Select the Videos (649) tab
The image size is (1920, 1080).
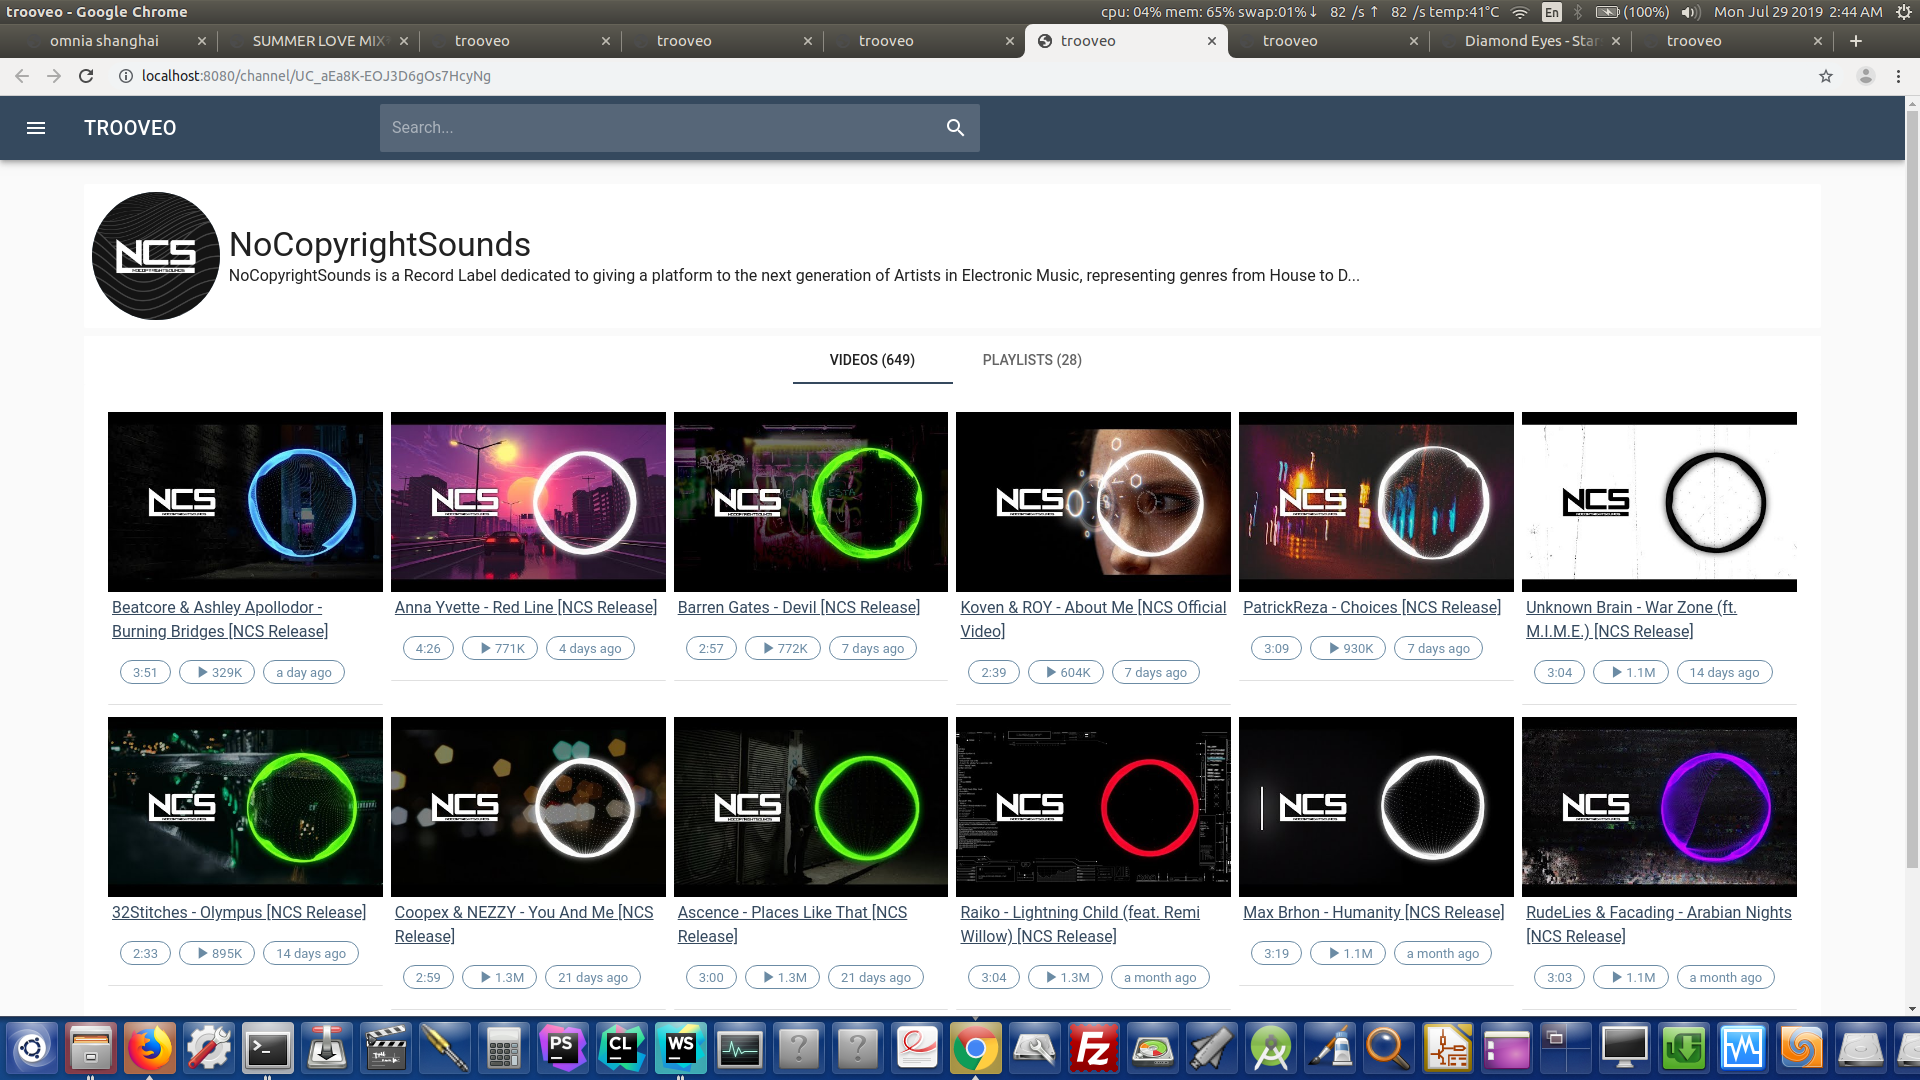pos(872,360)
